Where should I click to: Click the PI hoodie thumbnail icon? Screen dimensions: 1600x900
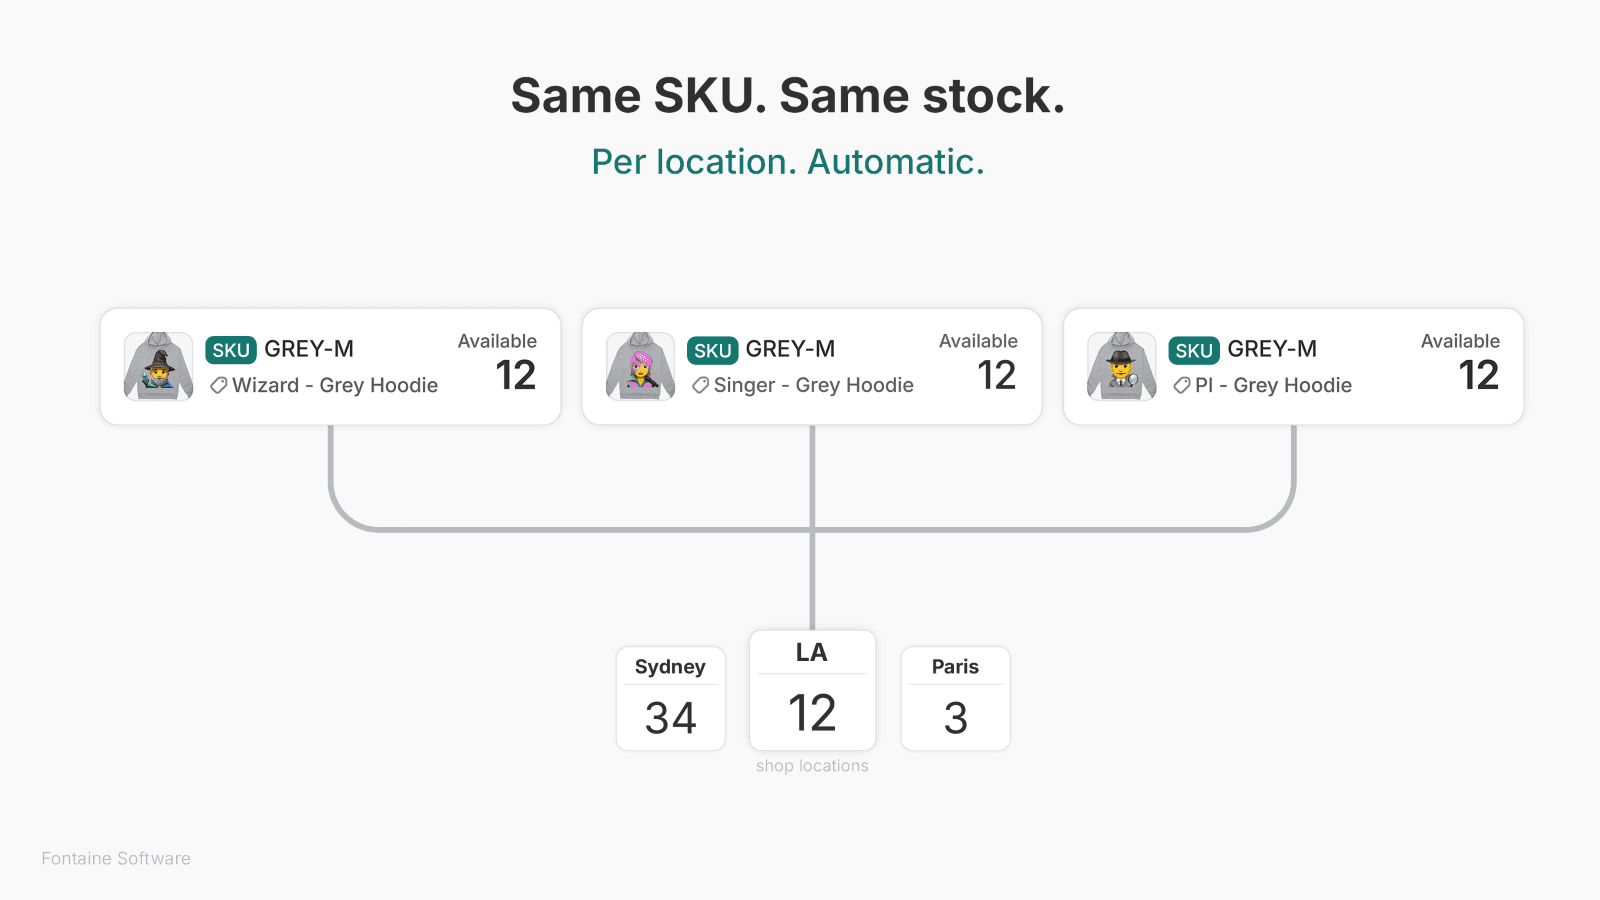coord(1121,367)
